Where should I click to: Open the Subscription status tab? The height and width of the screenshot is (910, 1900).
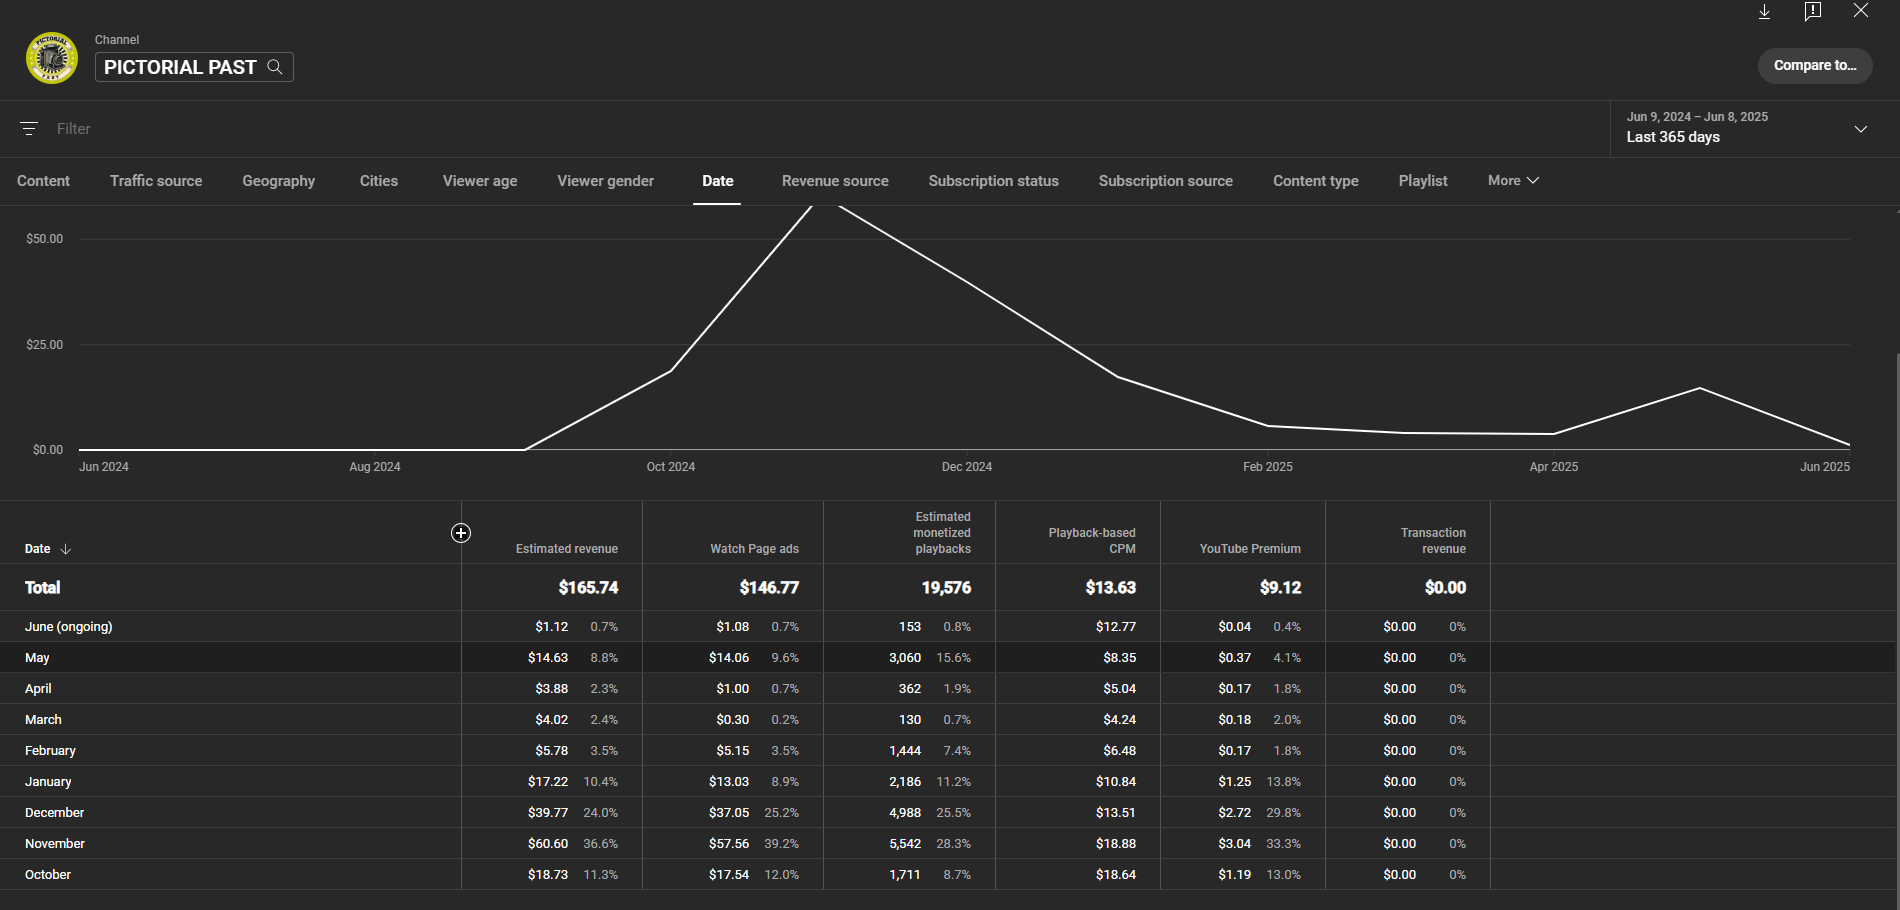[x=993, y=181]
